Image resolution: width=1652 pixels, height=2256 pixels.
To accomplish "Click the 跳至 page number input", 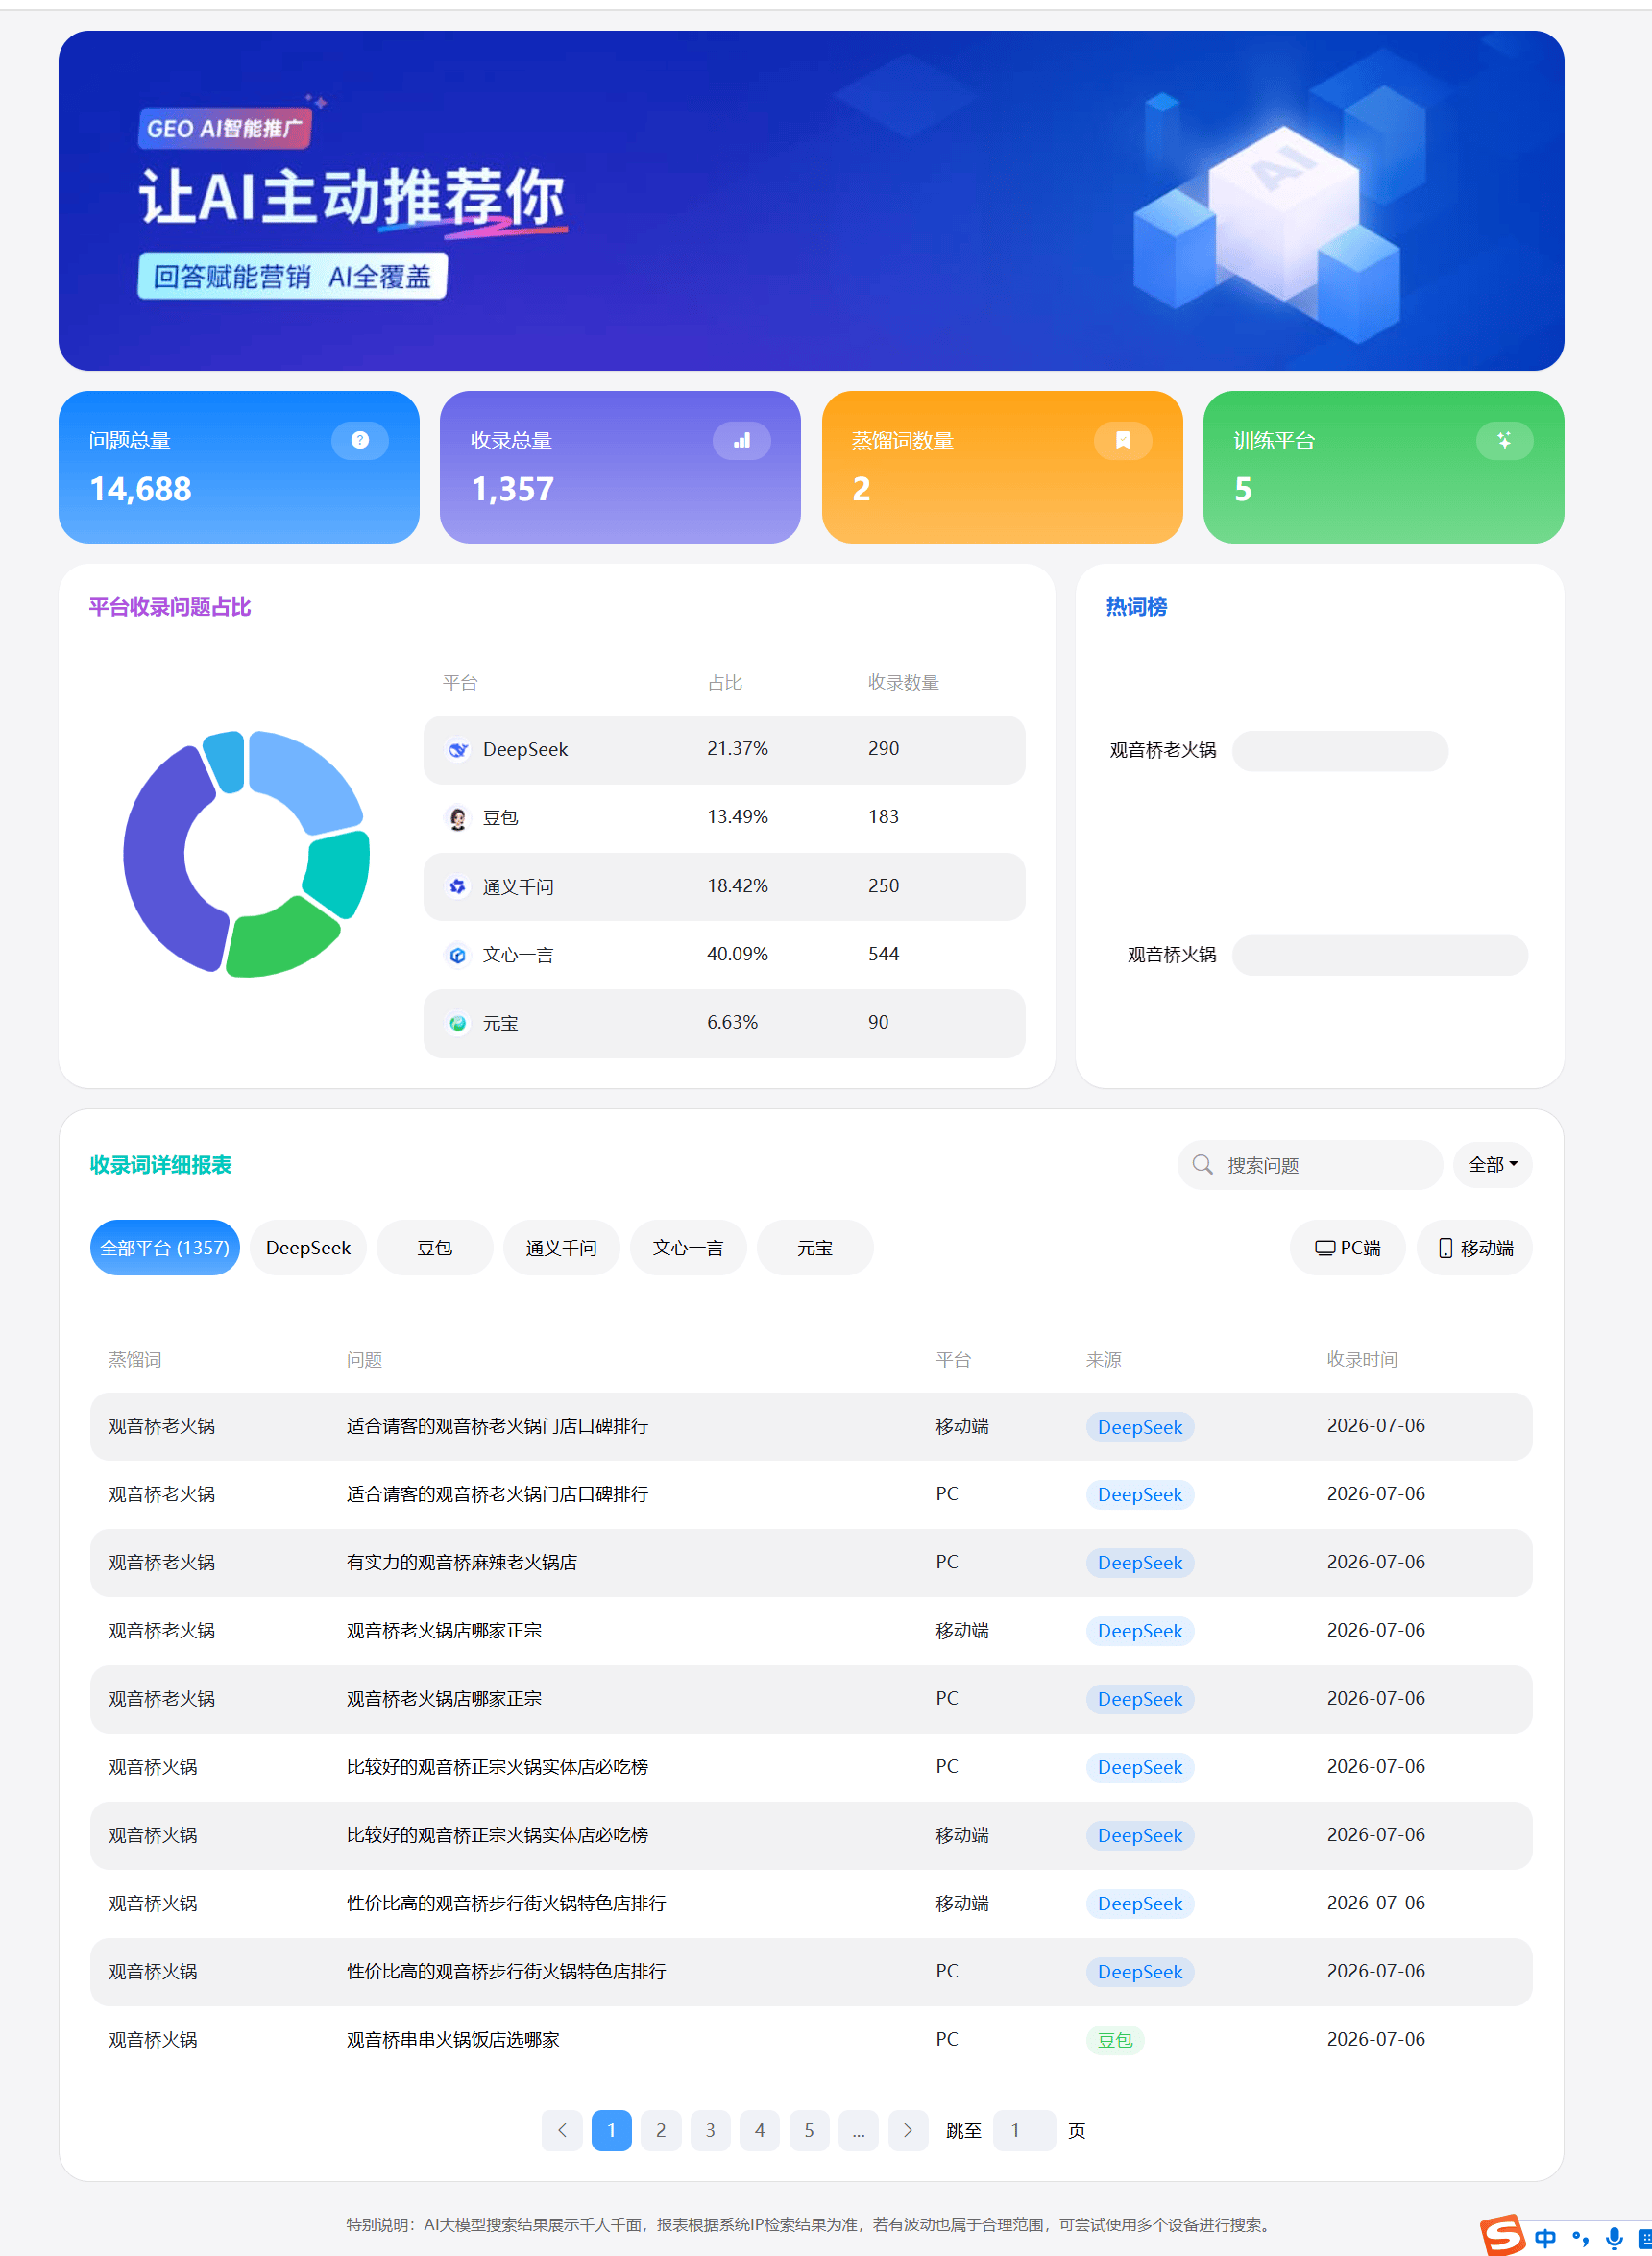I will click(1024, 2131).
